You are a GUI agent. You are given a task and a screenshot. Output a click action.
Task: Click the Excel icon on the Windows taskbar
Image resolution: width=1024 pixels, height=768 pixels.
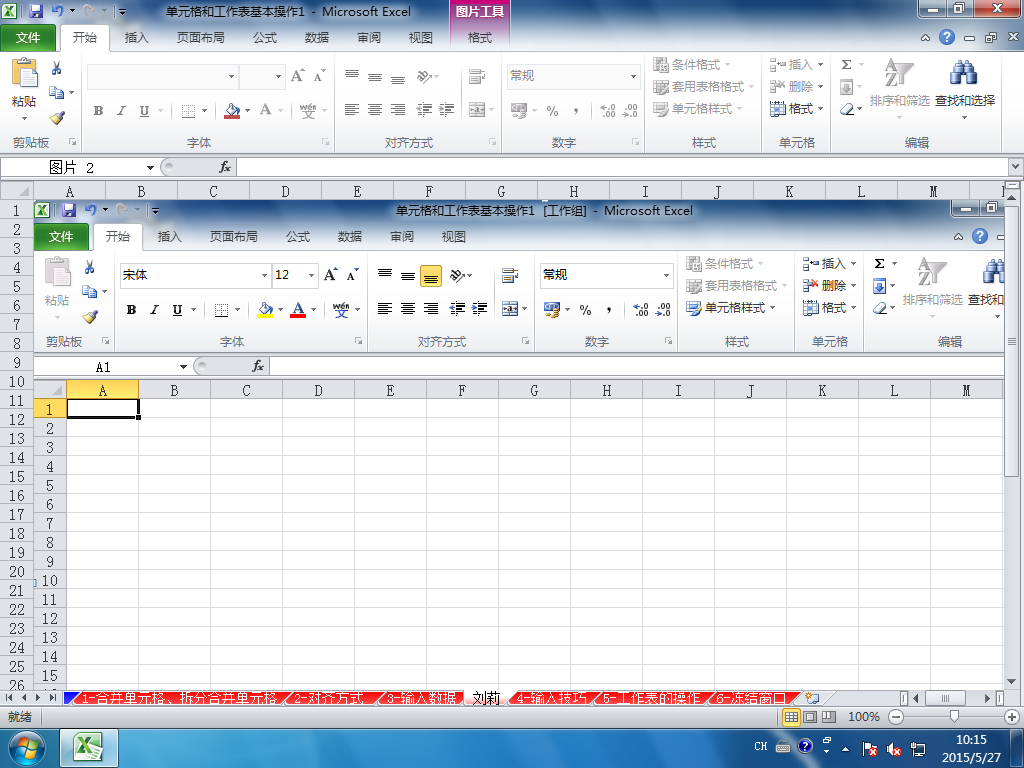89,747
